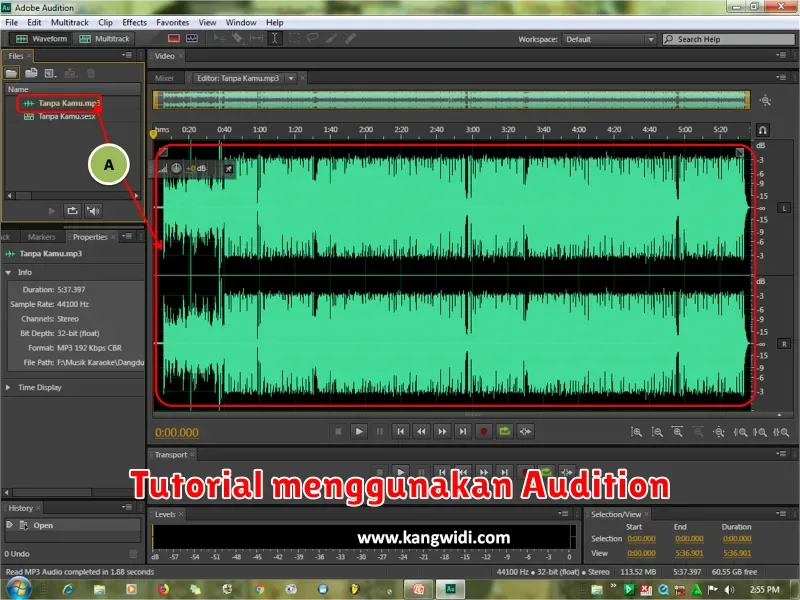800x600 pixels.
Task: Click the Name column header in Files
Action: point(72,89)
